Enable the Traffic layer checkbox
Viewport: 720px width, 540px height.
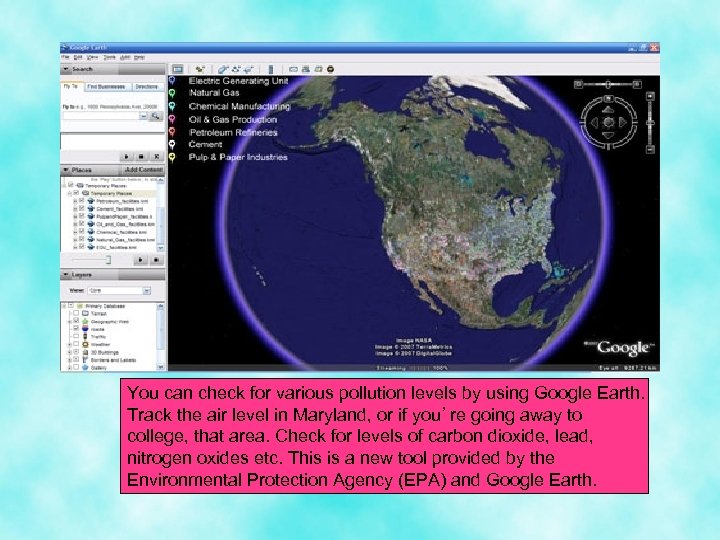click(x=76, y=337)
